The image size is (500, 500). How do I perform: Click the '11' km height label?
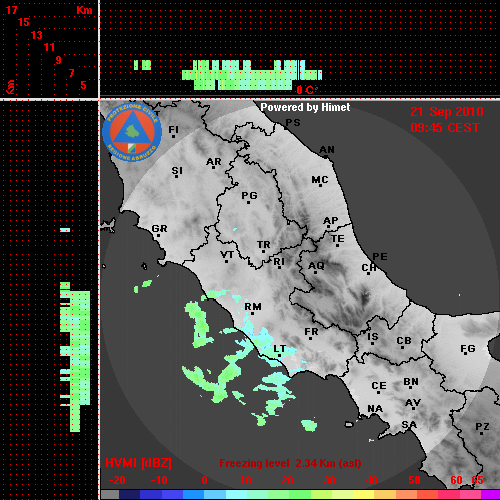(49, 47)
